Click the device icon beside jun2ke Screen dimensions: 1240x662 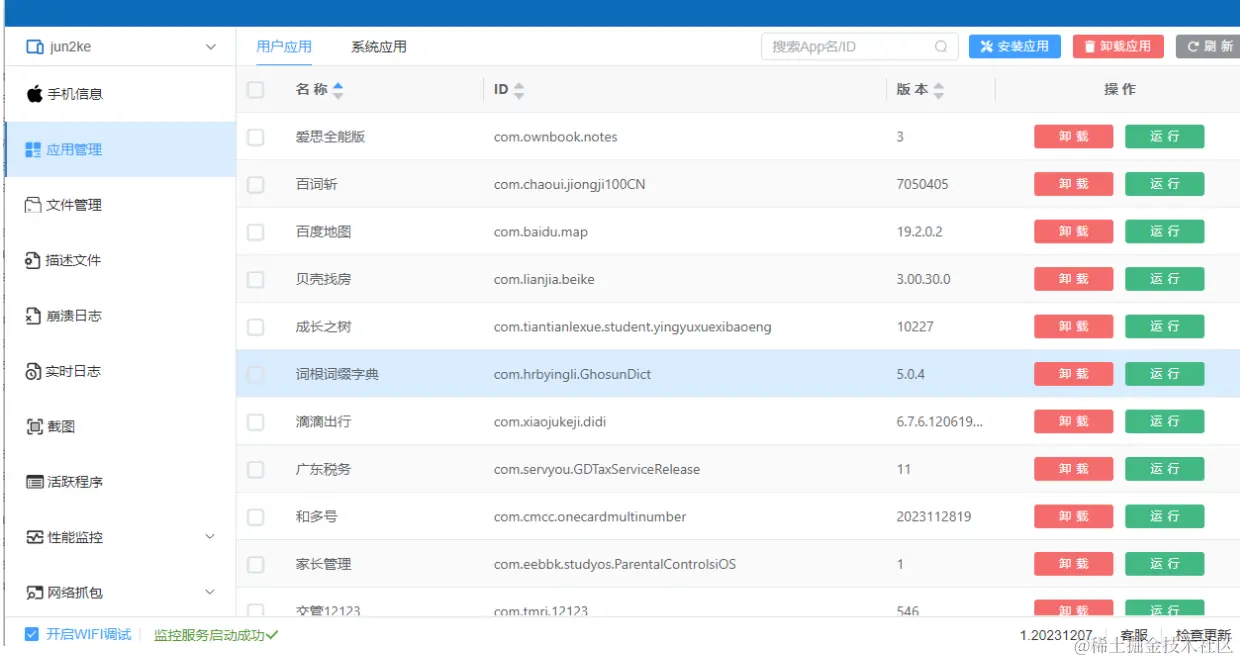34,47
